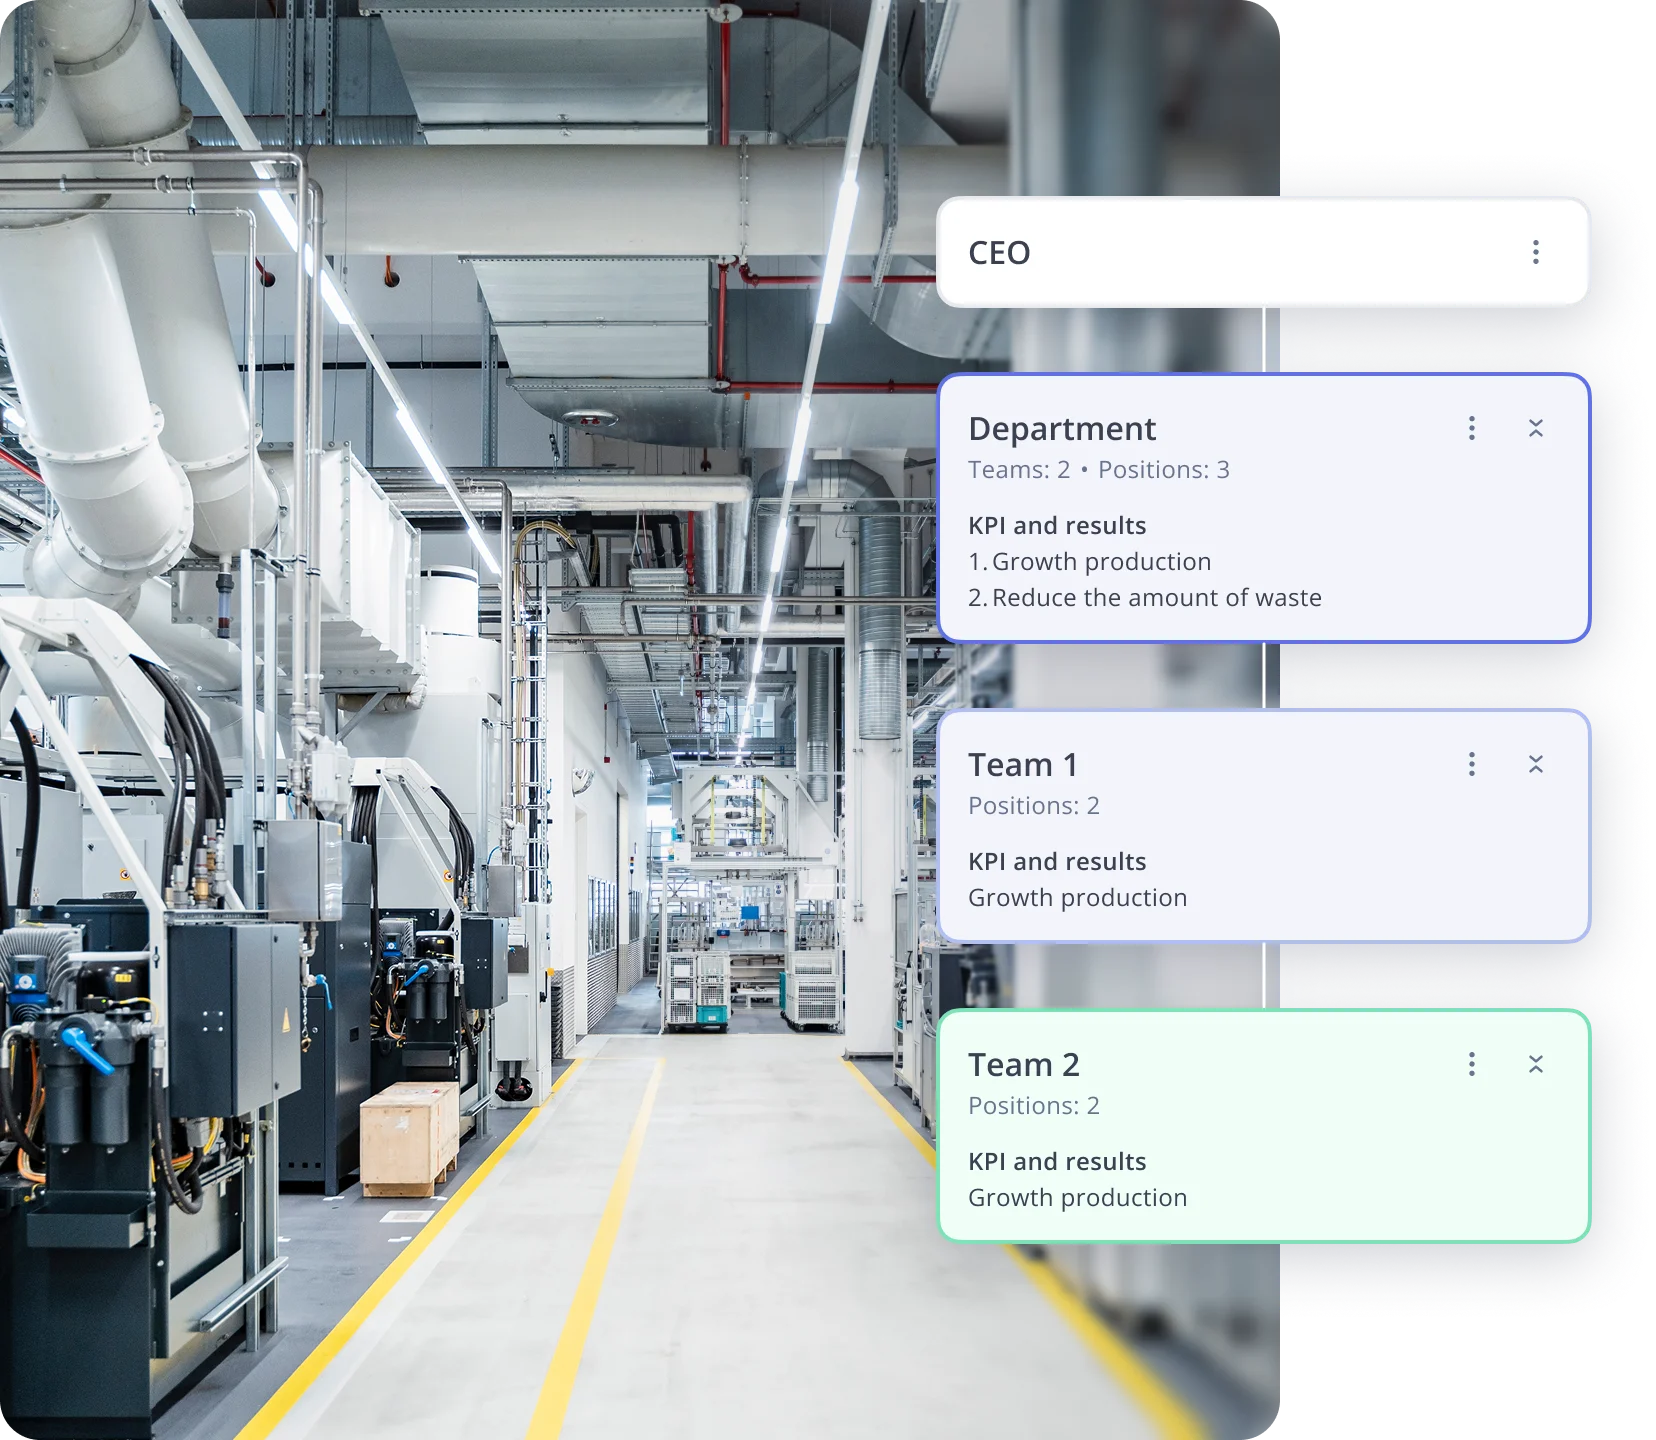Click Team 2's 'Growth production' result
The image size is (1656, 1440).
point(1077,1198)
